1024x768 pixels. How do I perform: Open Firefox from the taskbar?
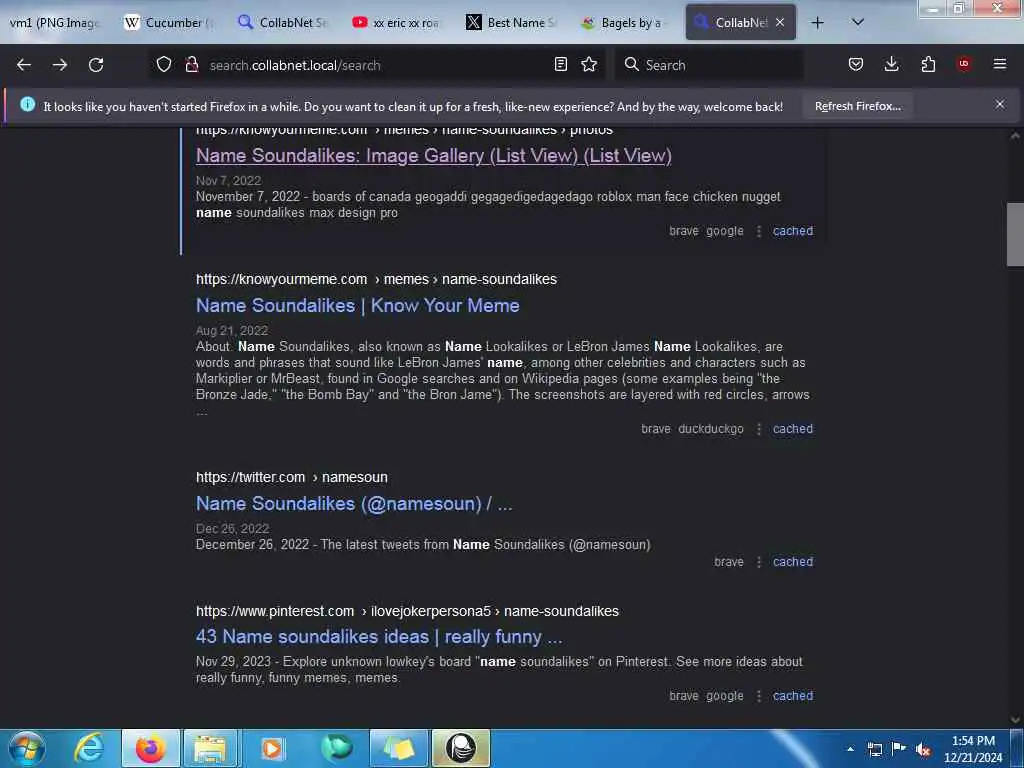tap(150, 748)
